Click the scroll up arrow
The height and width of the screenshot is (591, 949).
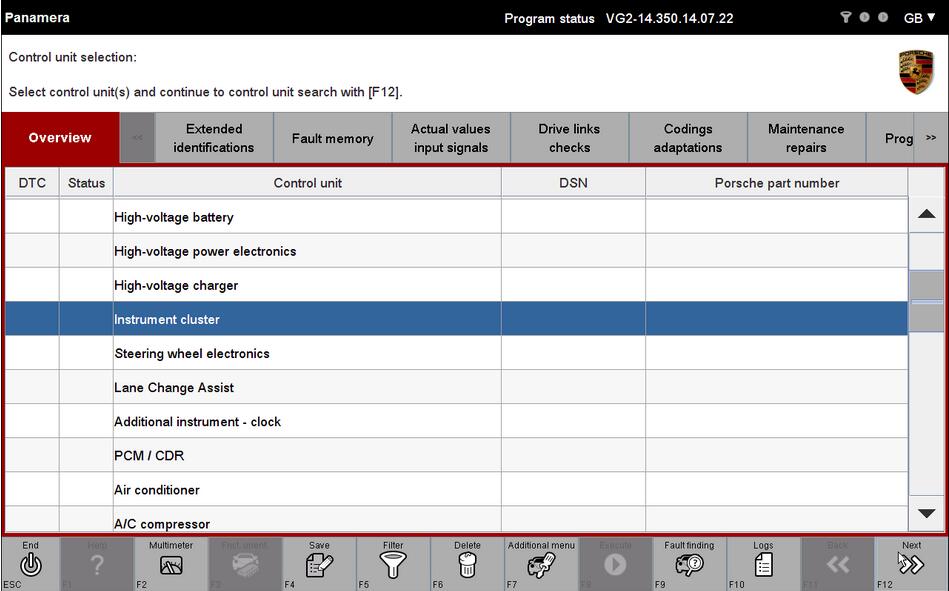927,214
